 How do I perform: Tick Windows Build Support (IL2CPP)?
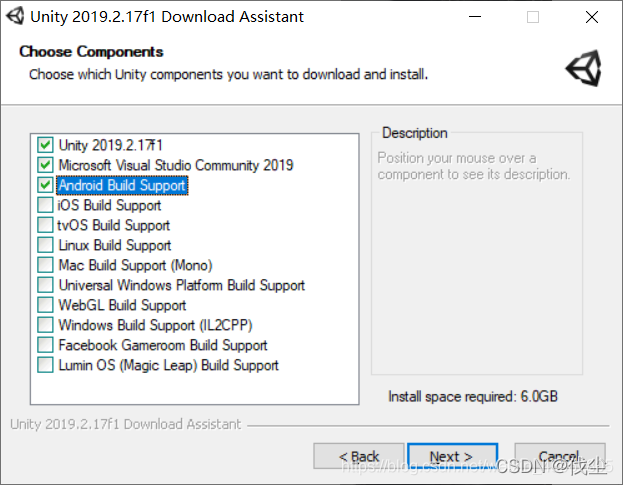pyautogui.click(x=45, y=325)
